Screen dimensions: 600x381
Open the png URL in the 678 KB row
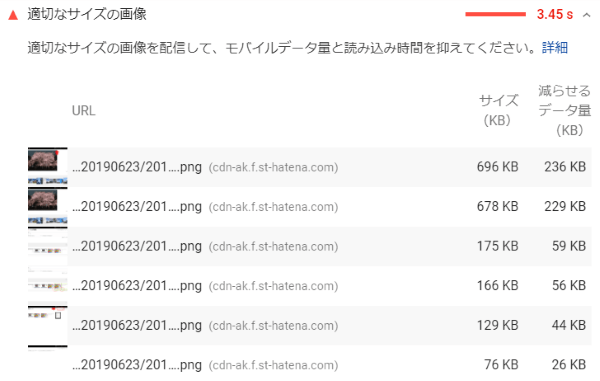coord(137,207)
